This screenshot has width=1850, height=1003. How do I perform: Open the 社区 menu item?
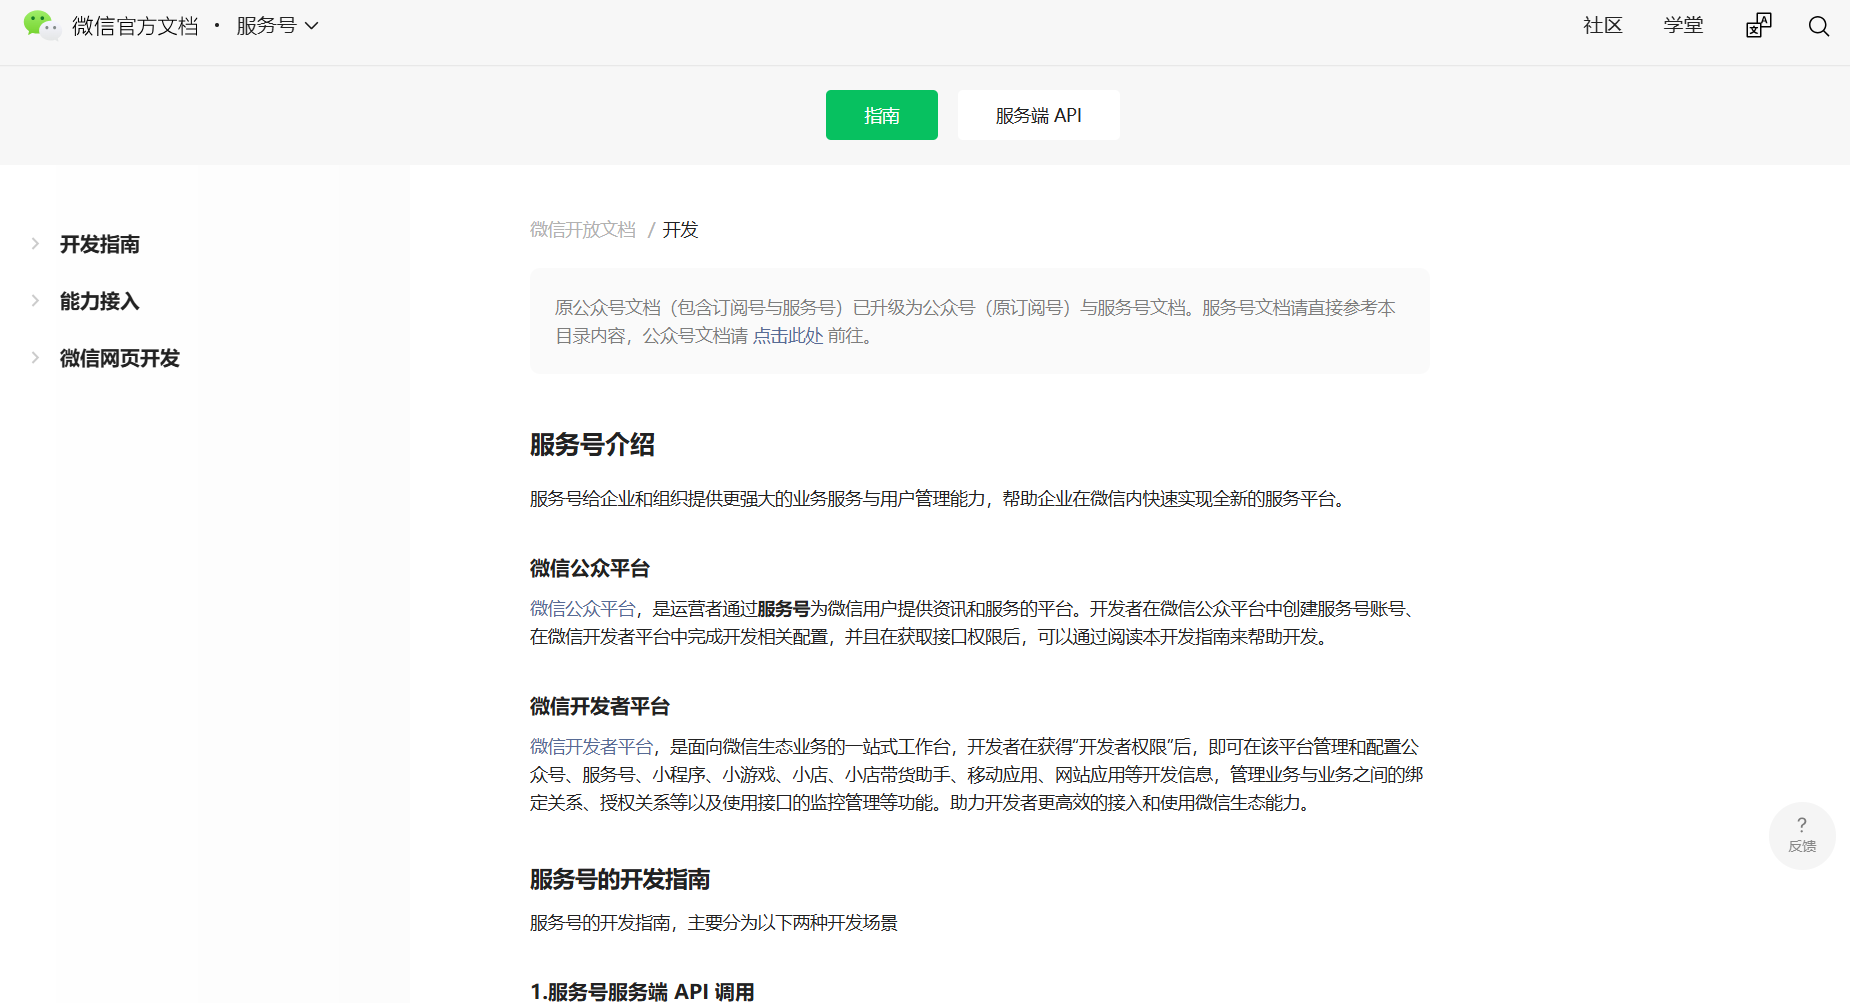point(1602,26)
